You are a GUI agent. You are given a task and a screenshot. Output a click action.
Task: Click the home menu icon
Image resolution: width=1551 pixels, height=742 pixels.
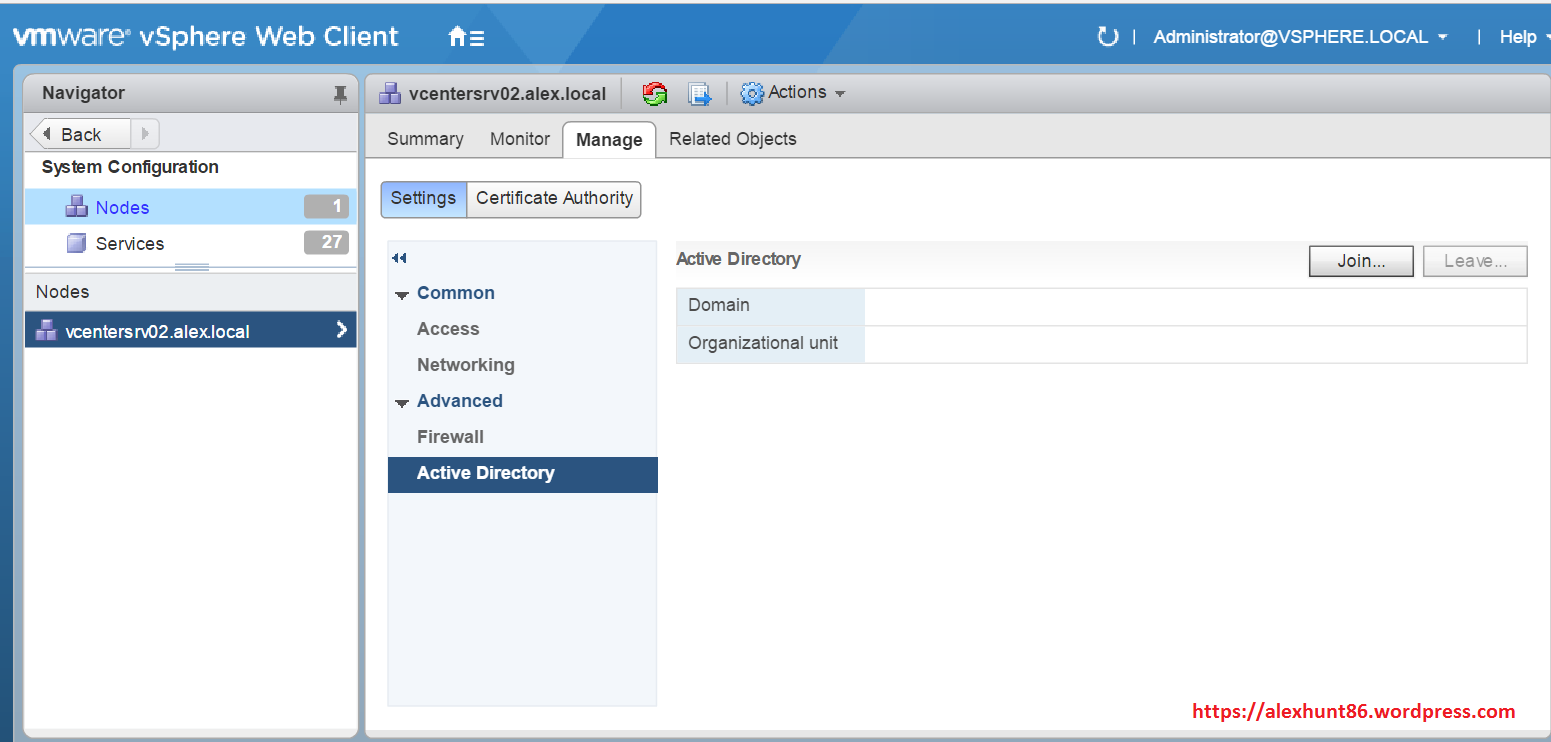[466, 37]
